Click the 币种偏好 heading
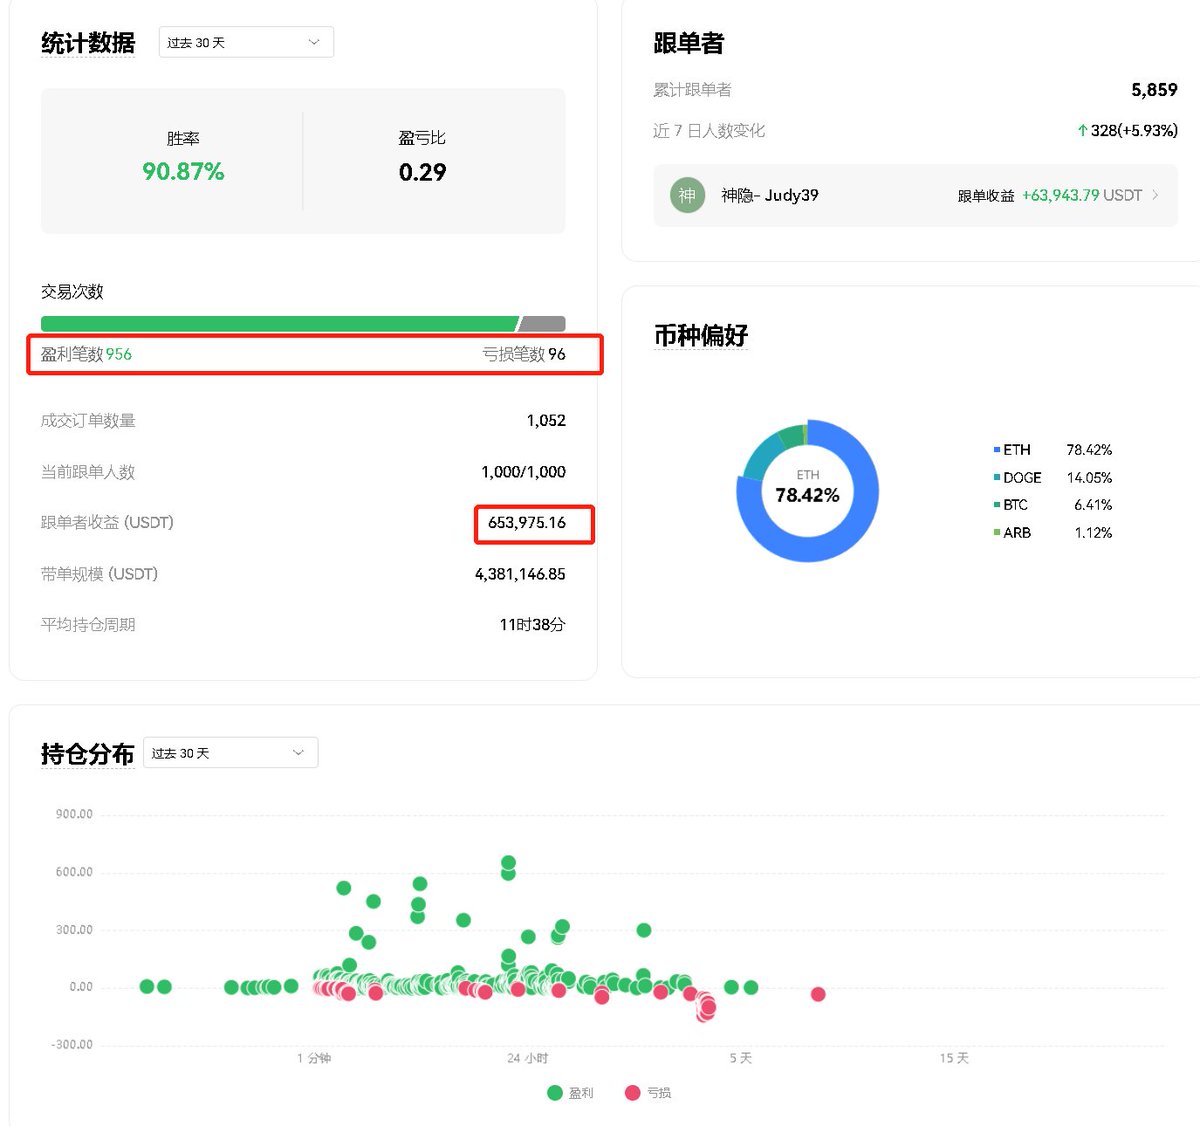The height and width of the screenshot is (1126, 1200). click(x=701, y=335)
